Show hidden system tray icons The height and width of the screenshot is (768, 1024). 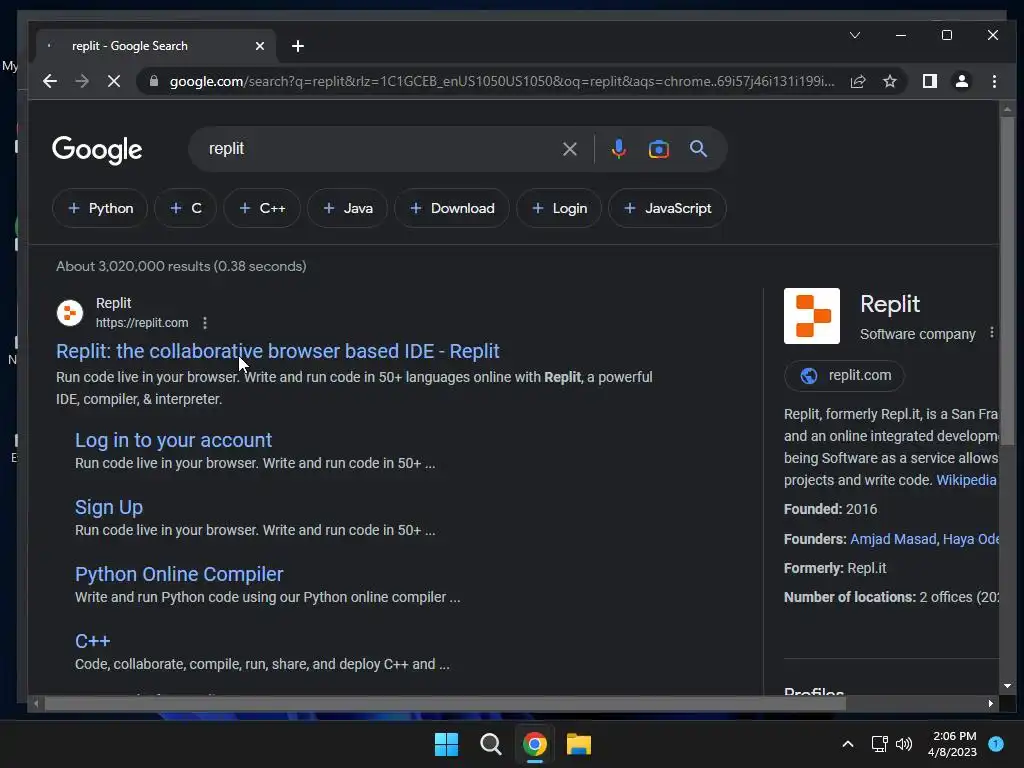(848, 744)
